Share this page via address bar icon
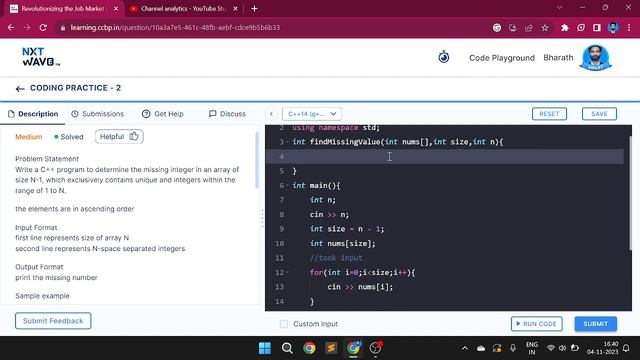 click(529, 28)
